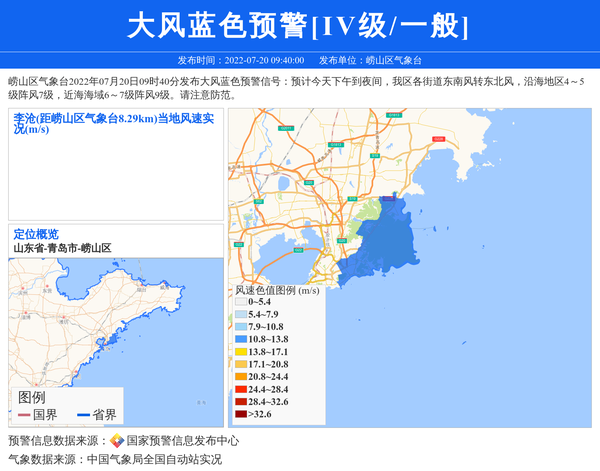600x471 pixels.
Task: Select the 13.8~17.1 yellow legend swatch
Action: pyautogui.click(x=240, y=352)
